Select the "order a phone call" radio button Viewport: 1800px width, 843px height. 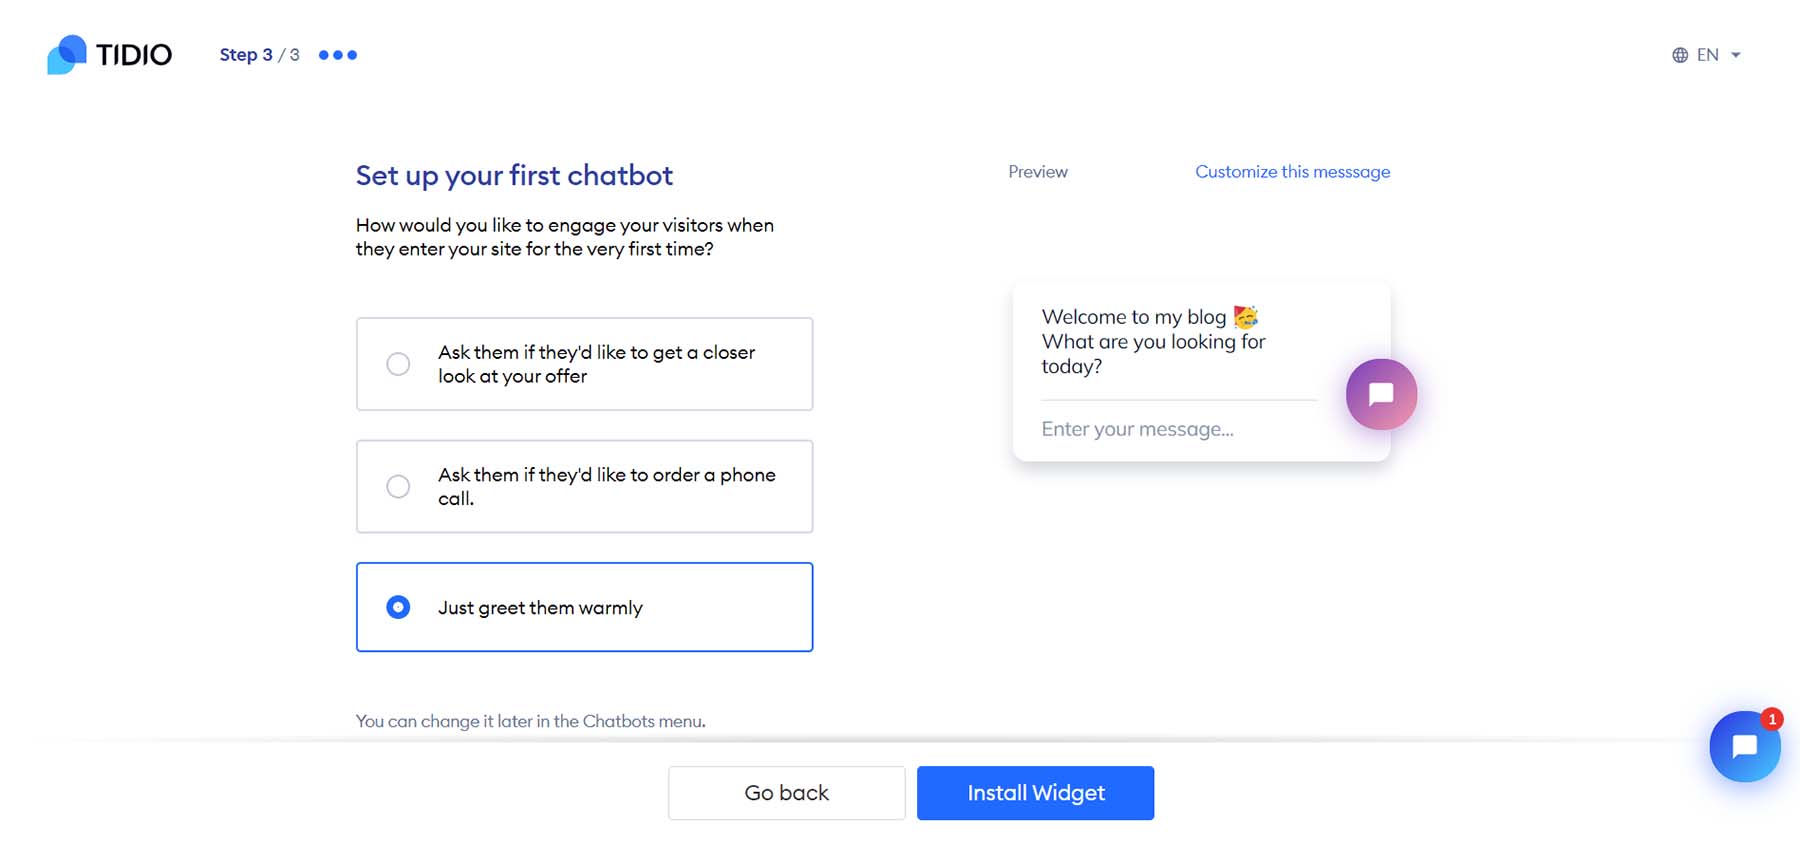point(398,486)
